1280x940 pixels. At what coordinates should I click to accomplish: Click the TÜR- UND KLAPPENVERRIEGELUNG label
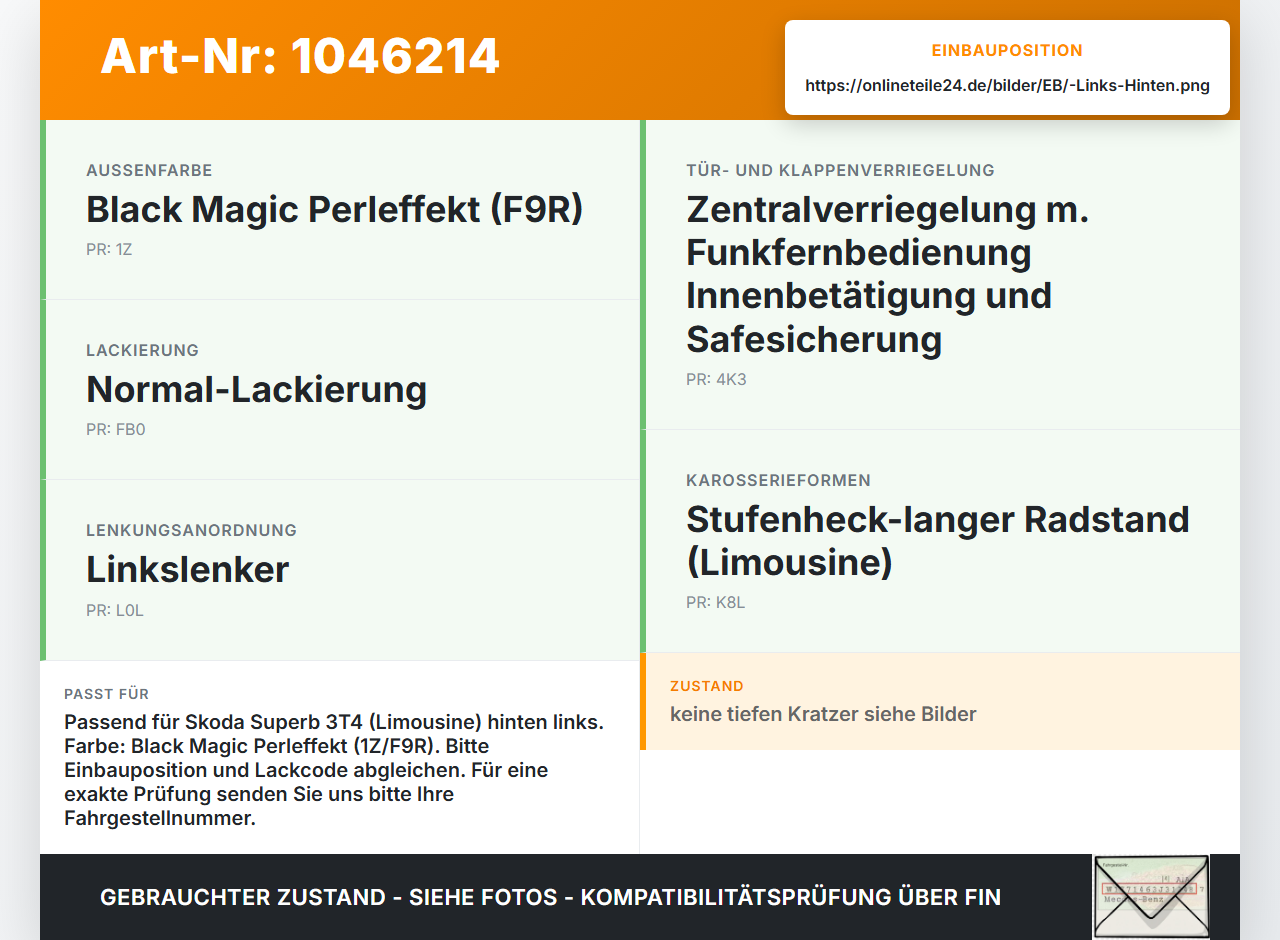[840, 171]
